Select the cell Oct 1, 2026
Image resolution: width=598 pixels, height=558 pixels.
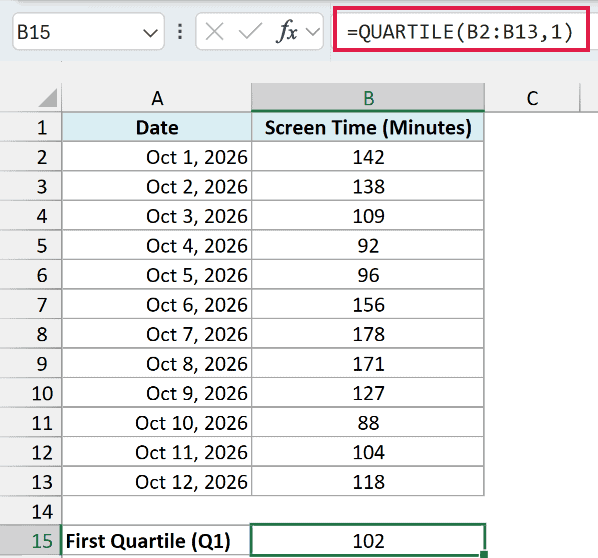157,157
